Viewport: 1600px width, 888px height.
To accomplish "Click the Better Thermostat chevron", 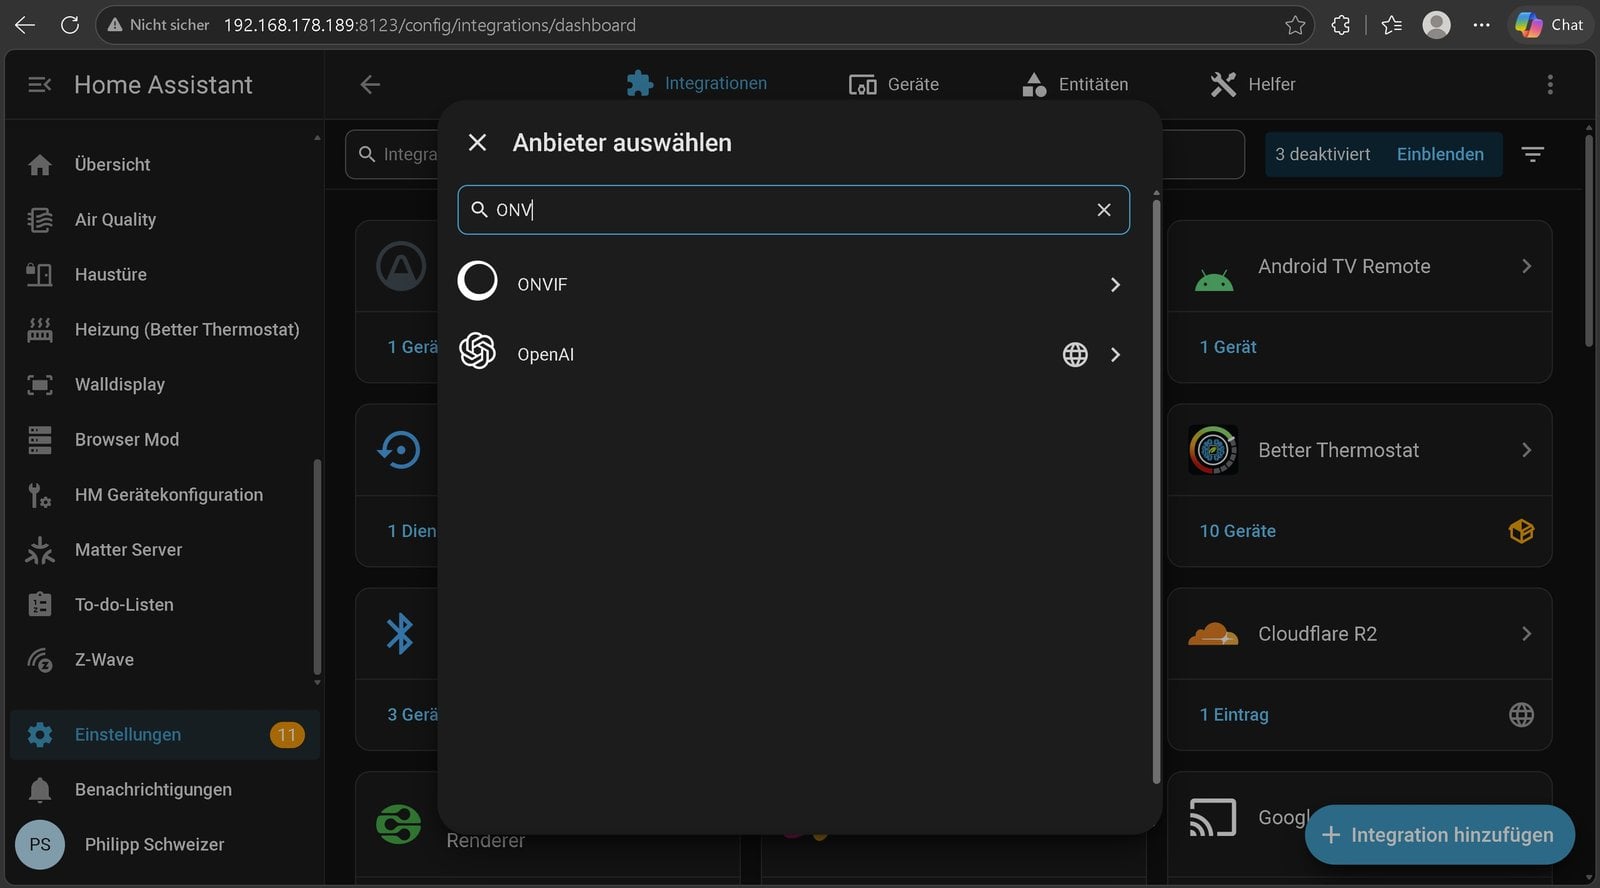I will (x=1526, y=450).
